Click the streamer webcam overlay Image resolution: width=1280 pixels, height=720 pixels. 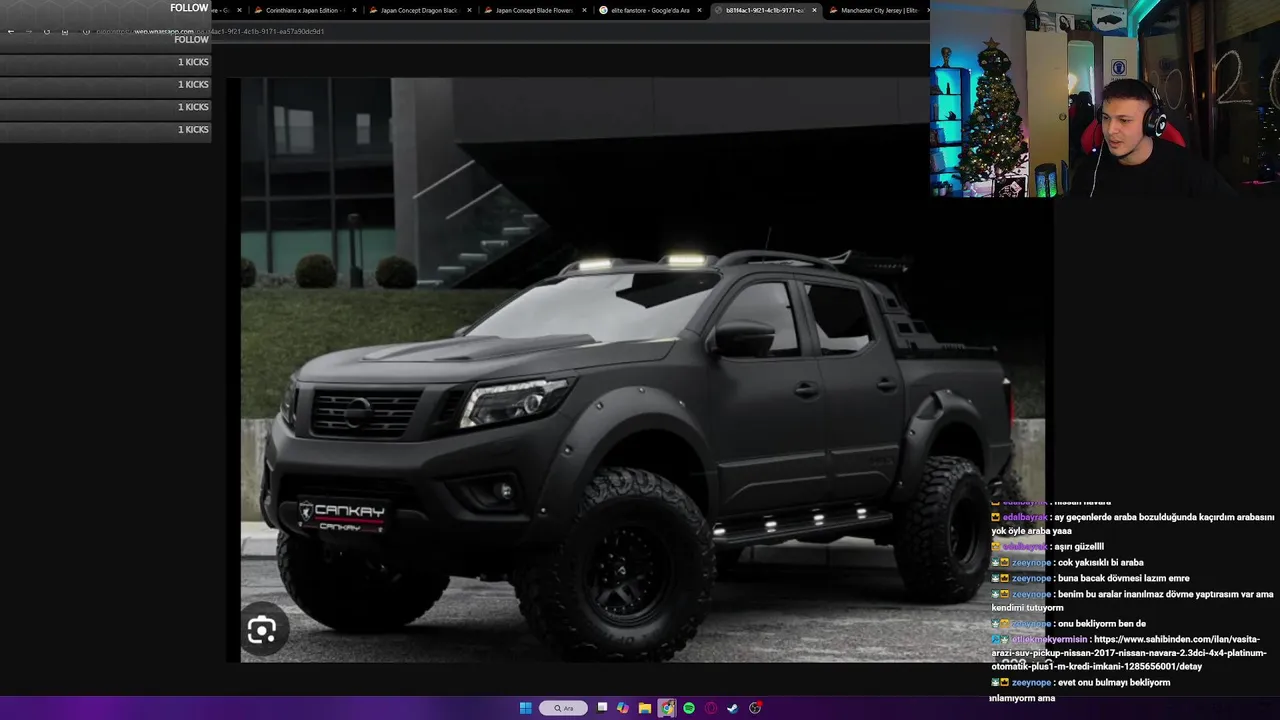1105,98
